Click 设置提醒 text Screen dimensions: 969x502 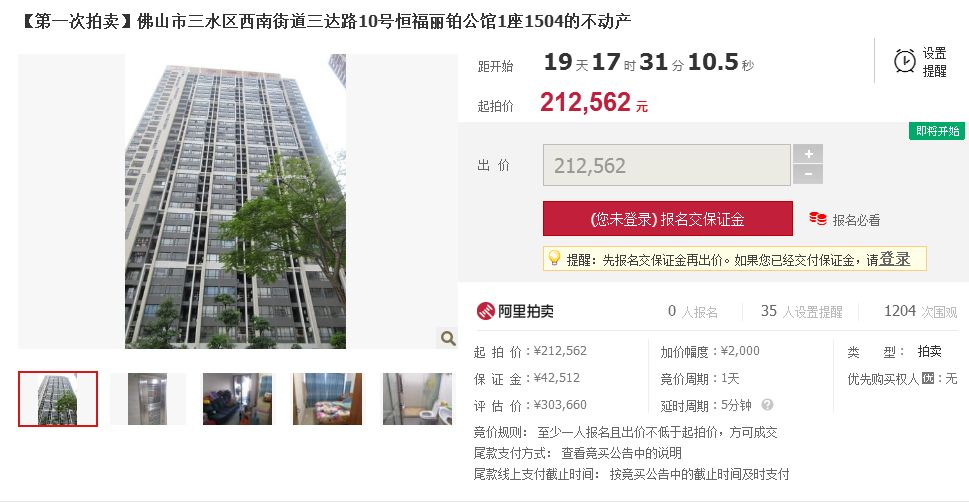click(934, 62)
